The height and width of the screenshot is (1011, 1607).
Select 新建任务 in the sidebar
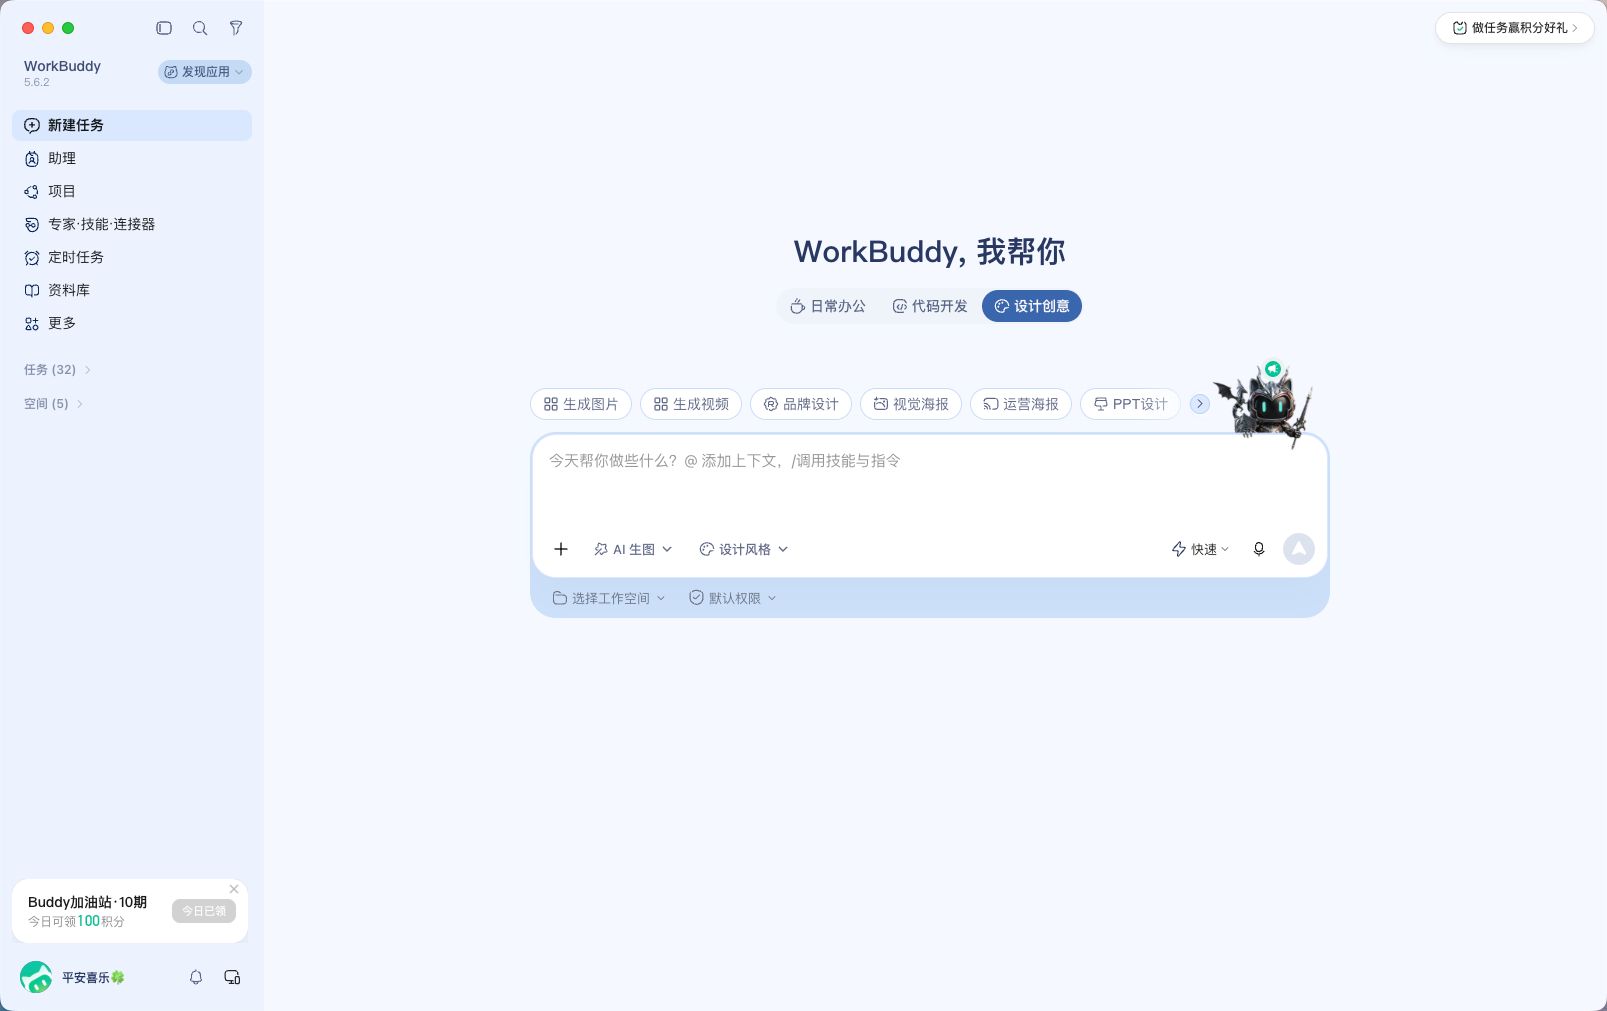point(132,125)
